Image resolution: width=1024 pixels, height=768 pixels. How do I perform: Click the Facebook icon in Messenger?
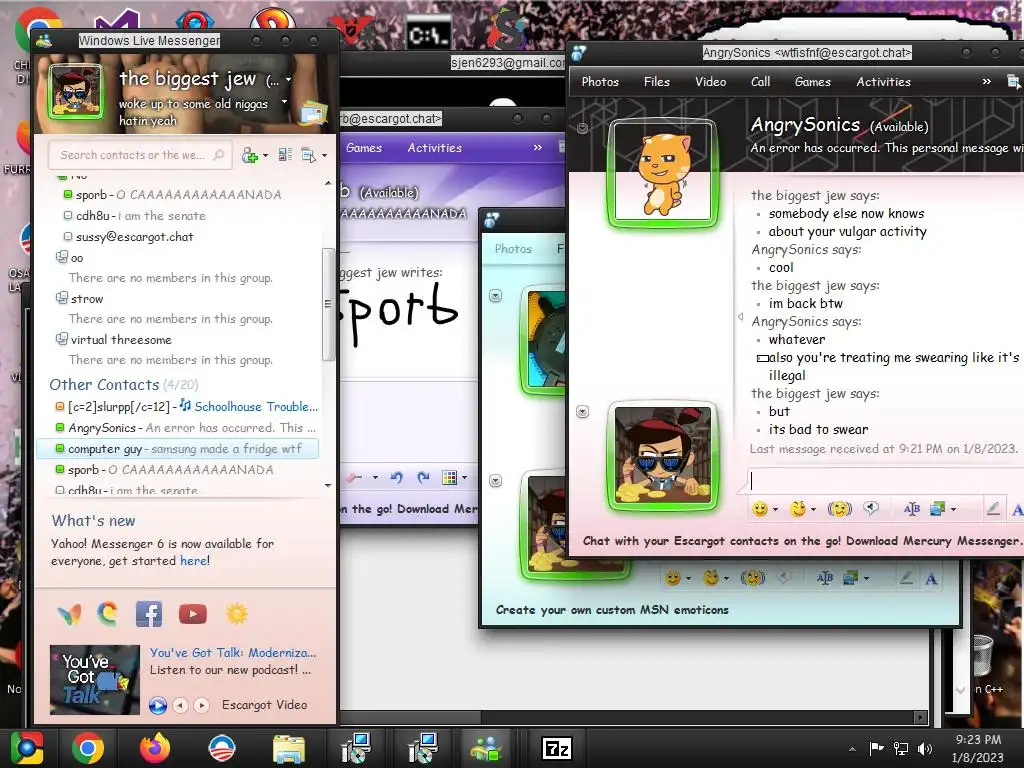tap(149, 614)
